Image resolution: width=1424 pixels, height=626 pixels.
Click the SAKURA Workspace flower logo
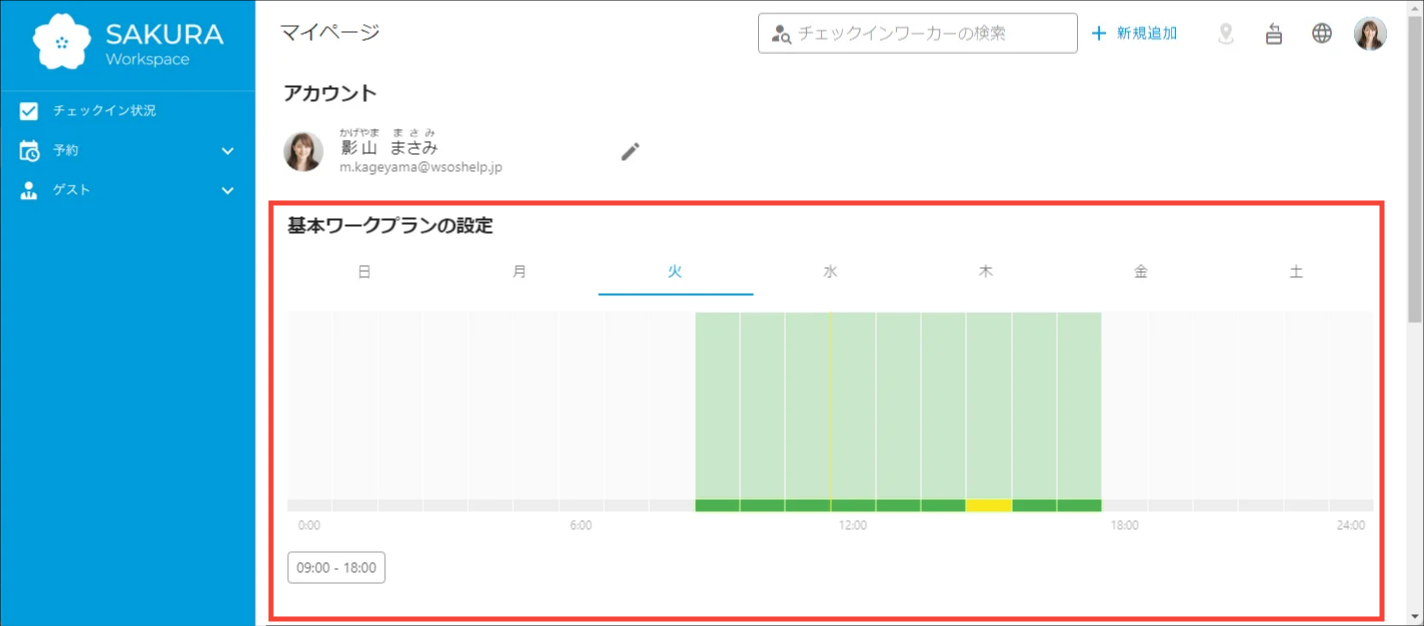(x=62, y=43)
